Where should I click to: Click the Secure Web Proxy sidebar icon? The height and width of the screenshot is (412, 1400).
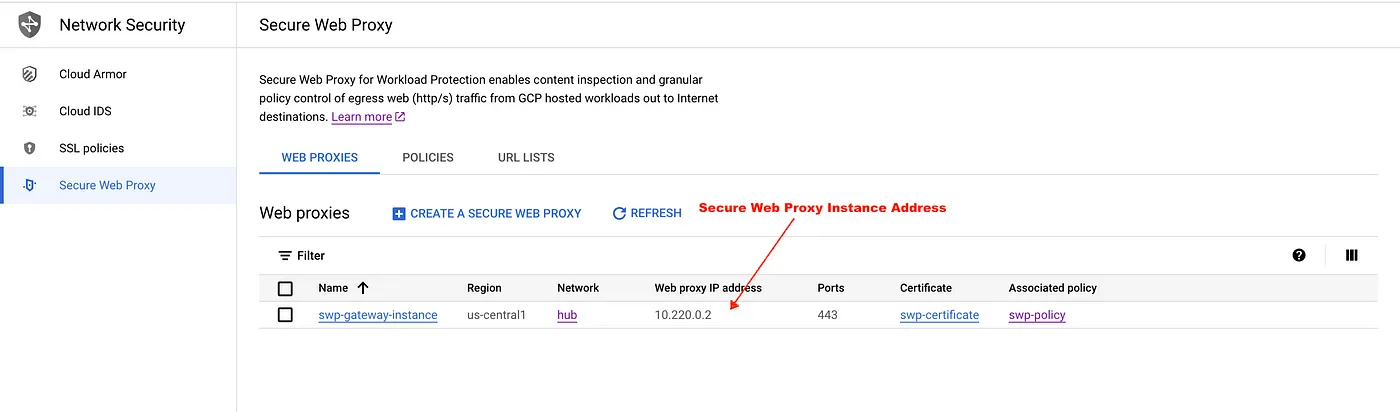[30, 185]
